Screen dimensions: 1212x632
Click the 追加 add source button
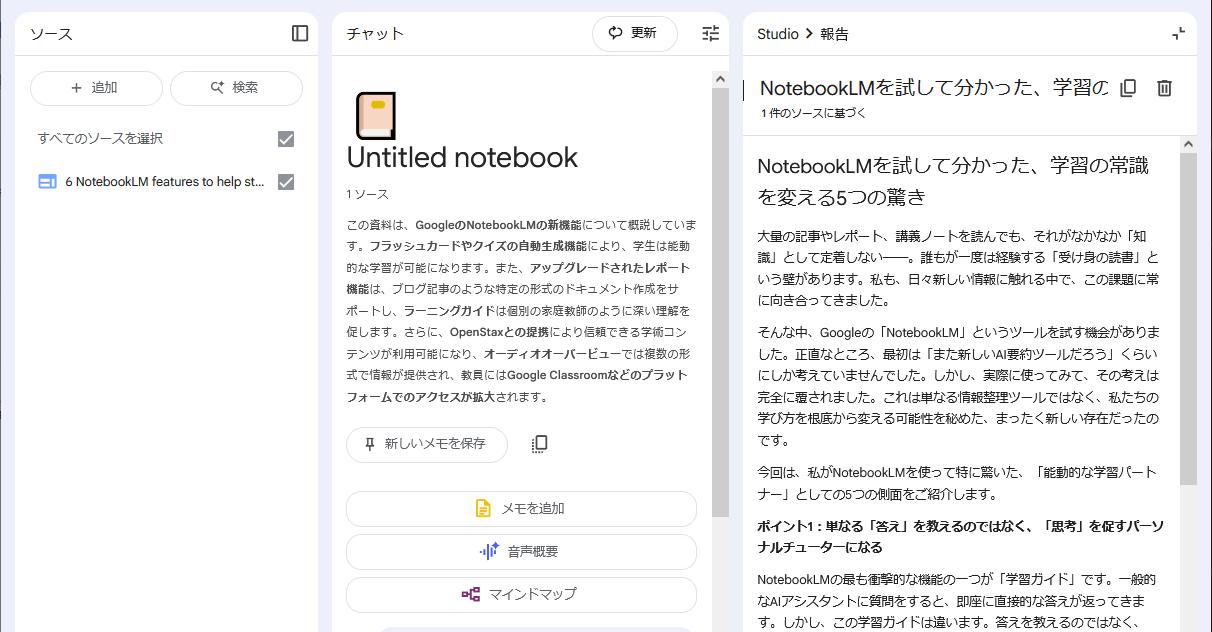point(96,88)
